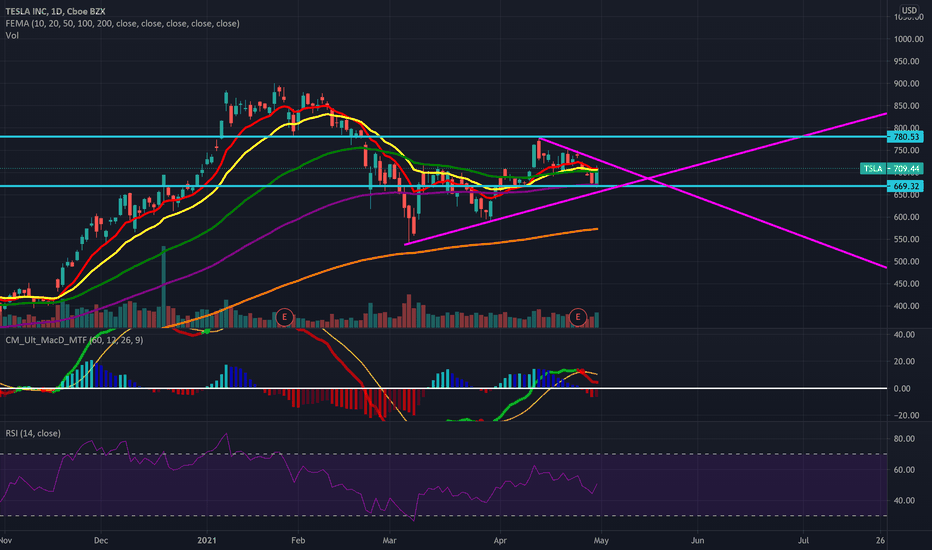
Task: Click the earnings E marker near May
Action: pos(578,317)
